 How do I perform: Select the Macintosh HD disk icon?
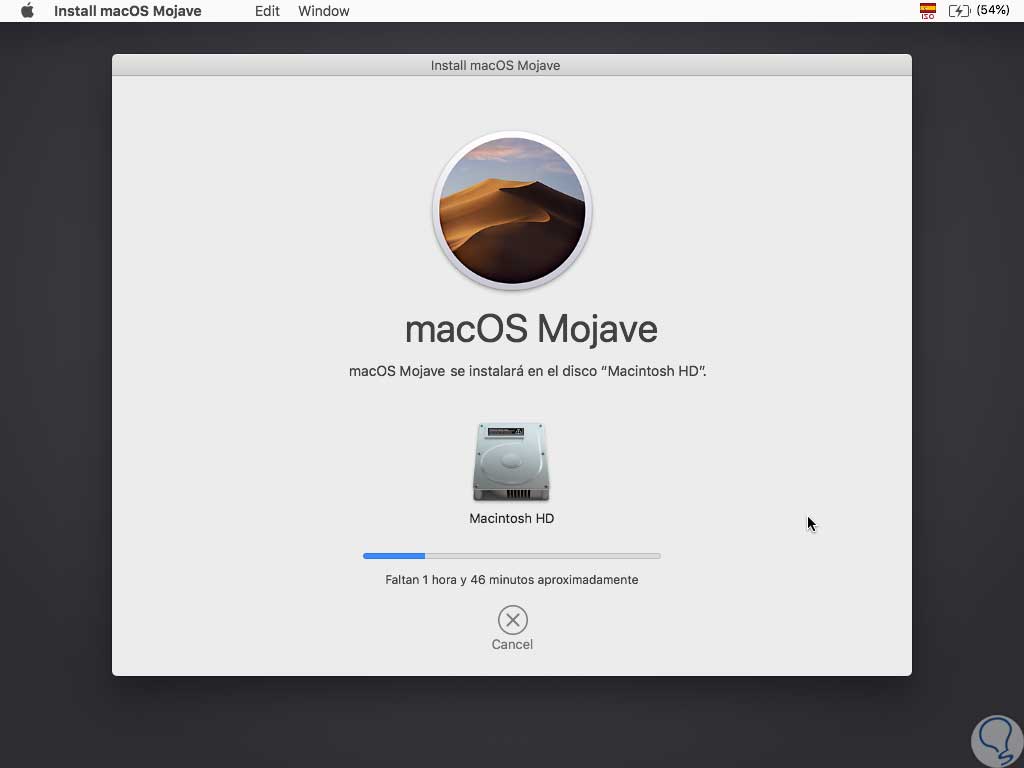click(511, 462)
